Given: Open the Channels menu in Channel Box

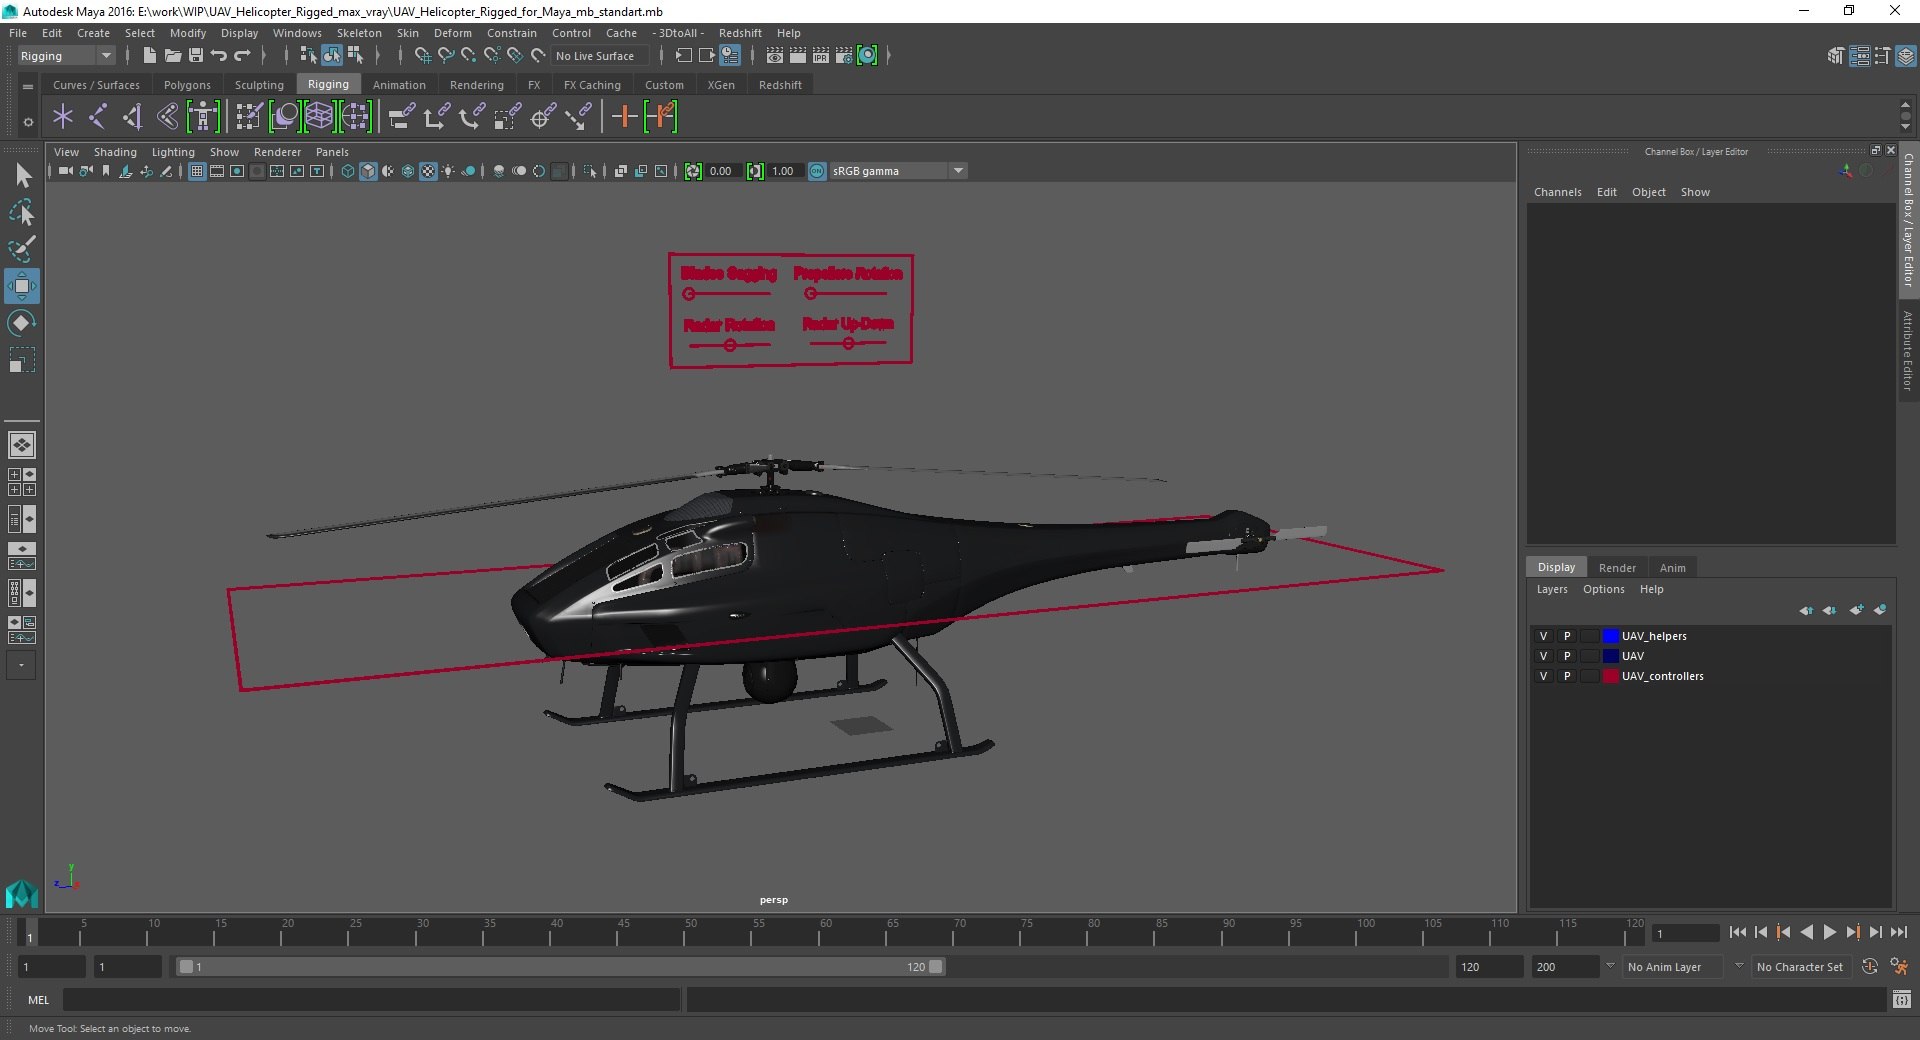Looking at the screenshot, I should click(x=1557, y=192).
